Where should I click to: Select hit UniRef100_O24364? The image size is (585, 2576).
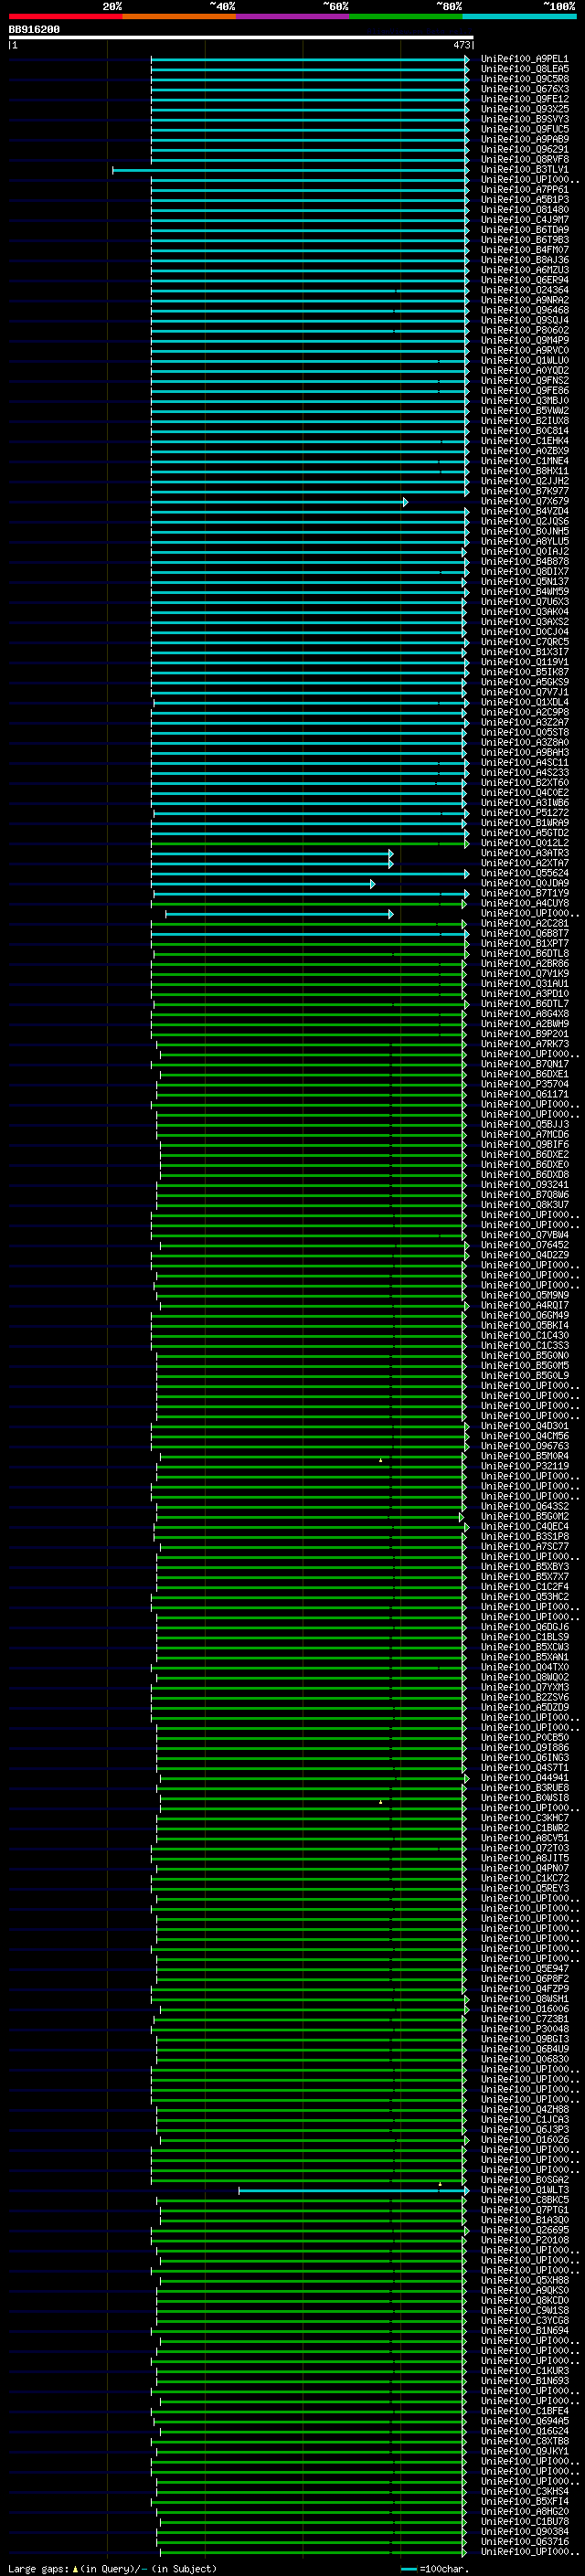[524, 291]
